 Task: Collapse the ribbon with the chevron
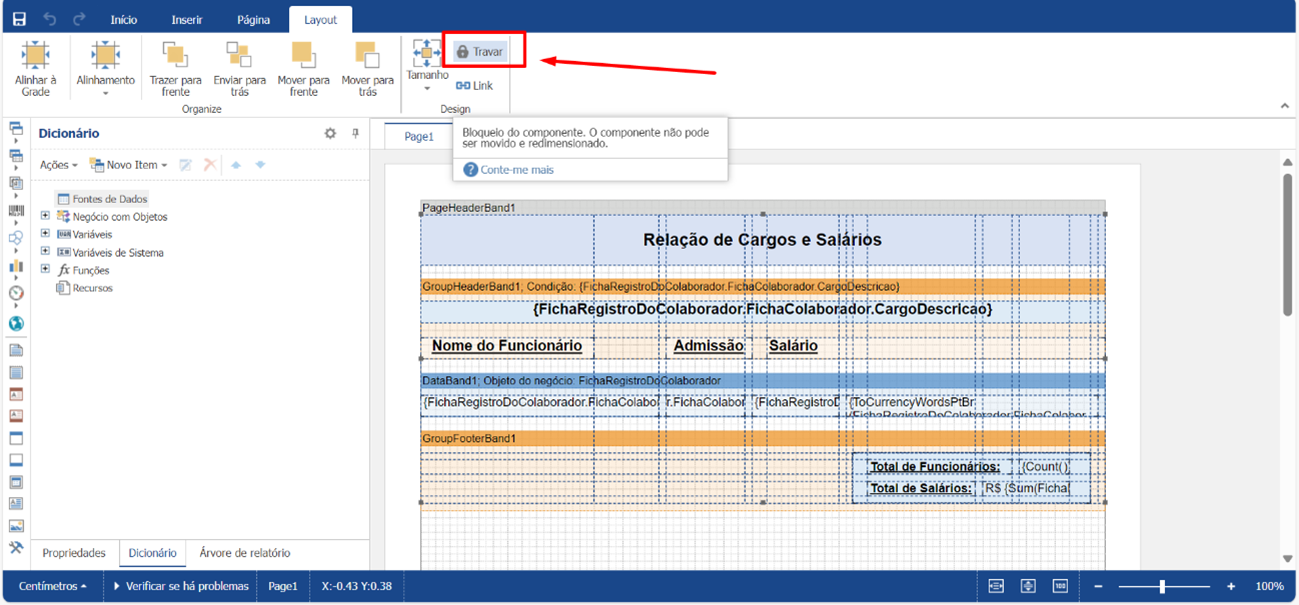(x=1285, y=106)
